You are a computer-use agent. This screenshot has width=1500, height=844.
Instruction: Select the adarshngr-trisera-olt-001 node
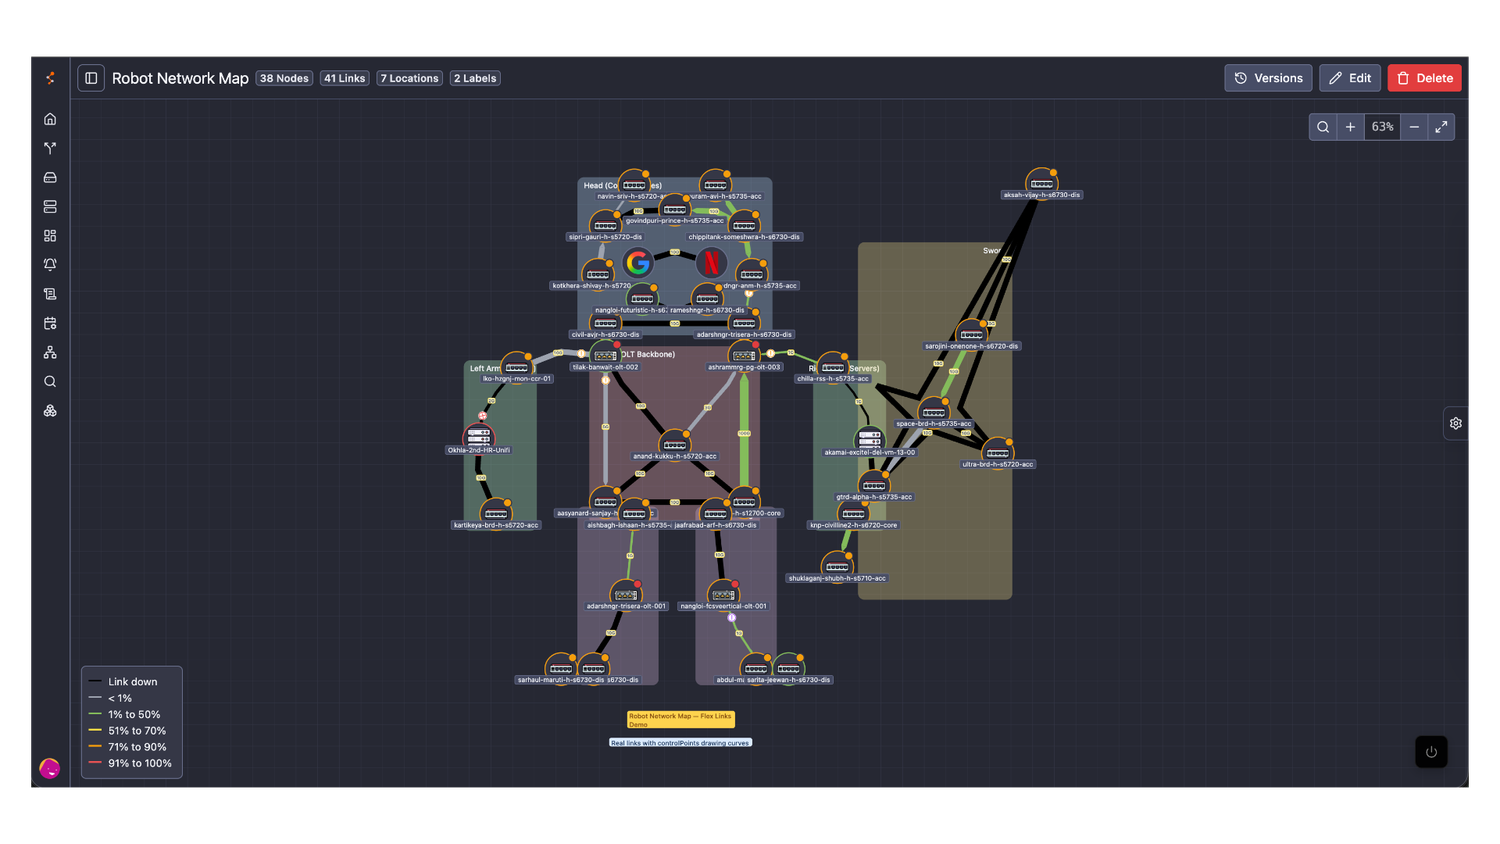click(x=626, y=594)
